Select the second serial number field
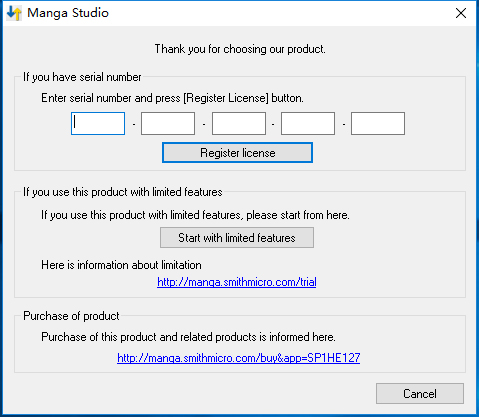The width and height of the screenshot is (479, 417). pos(168,124)
